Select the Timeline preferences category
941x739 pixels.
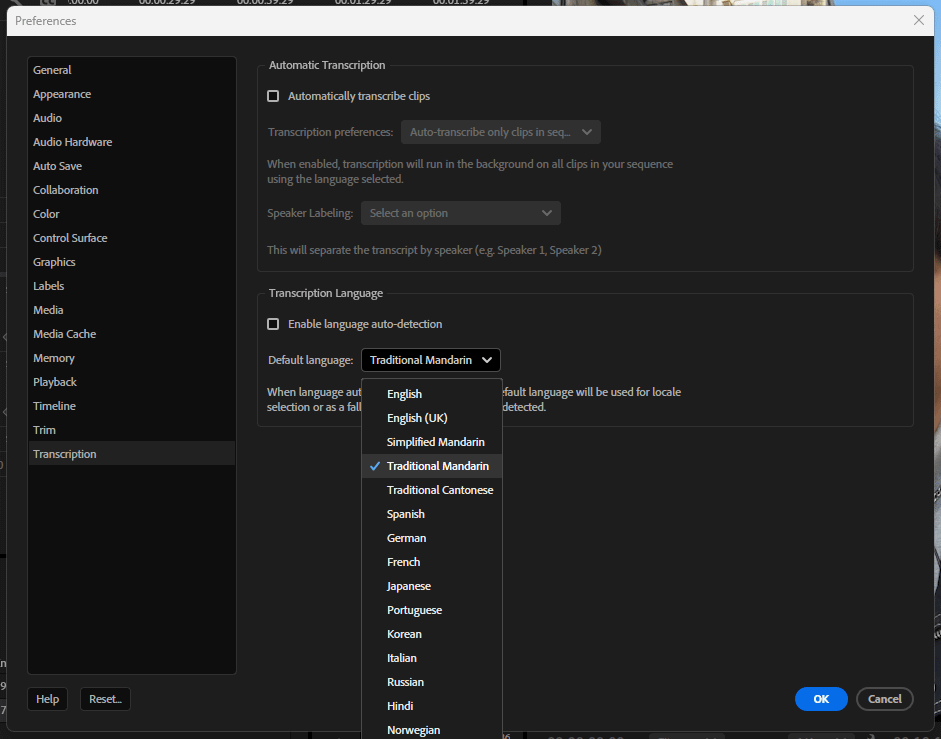tap(54, 406)
